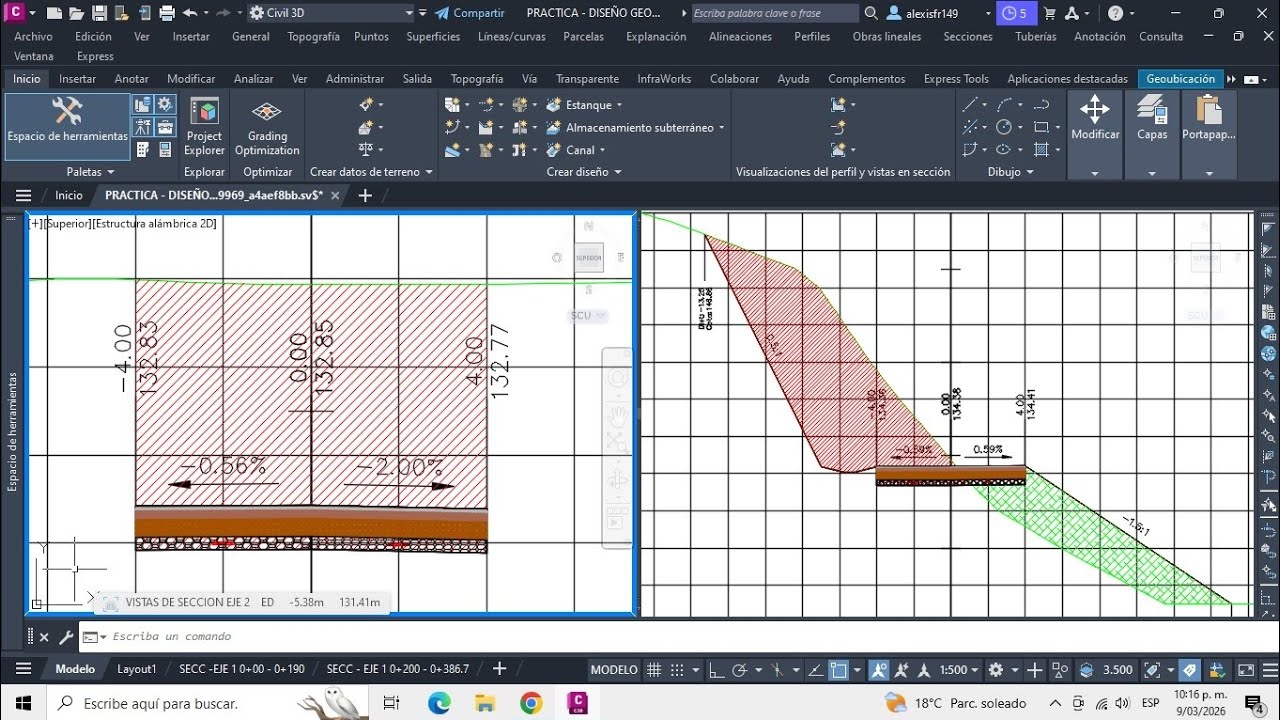Switch to the Layout1 tab
This screenshot has height=720, width=1280.
[137, 669]
